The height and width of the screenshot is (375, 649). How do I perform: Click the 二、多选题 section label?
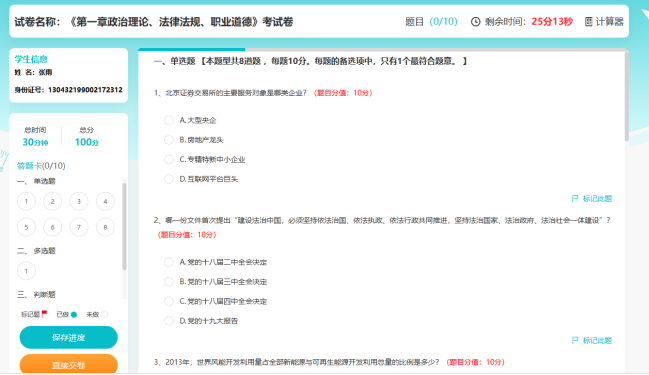36,251
